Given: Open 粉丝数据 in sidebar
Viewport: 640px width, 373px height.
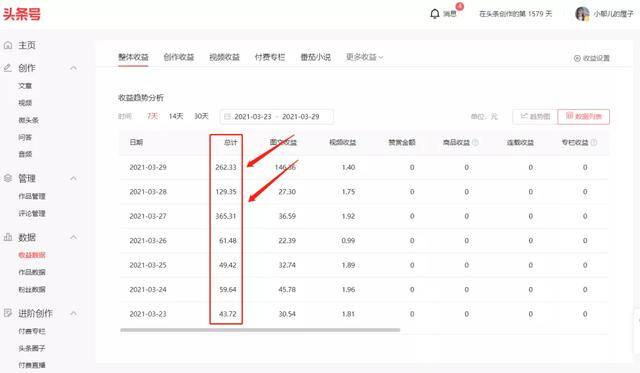Looking at the screenshot, I should point(32,289).
